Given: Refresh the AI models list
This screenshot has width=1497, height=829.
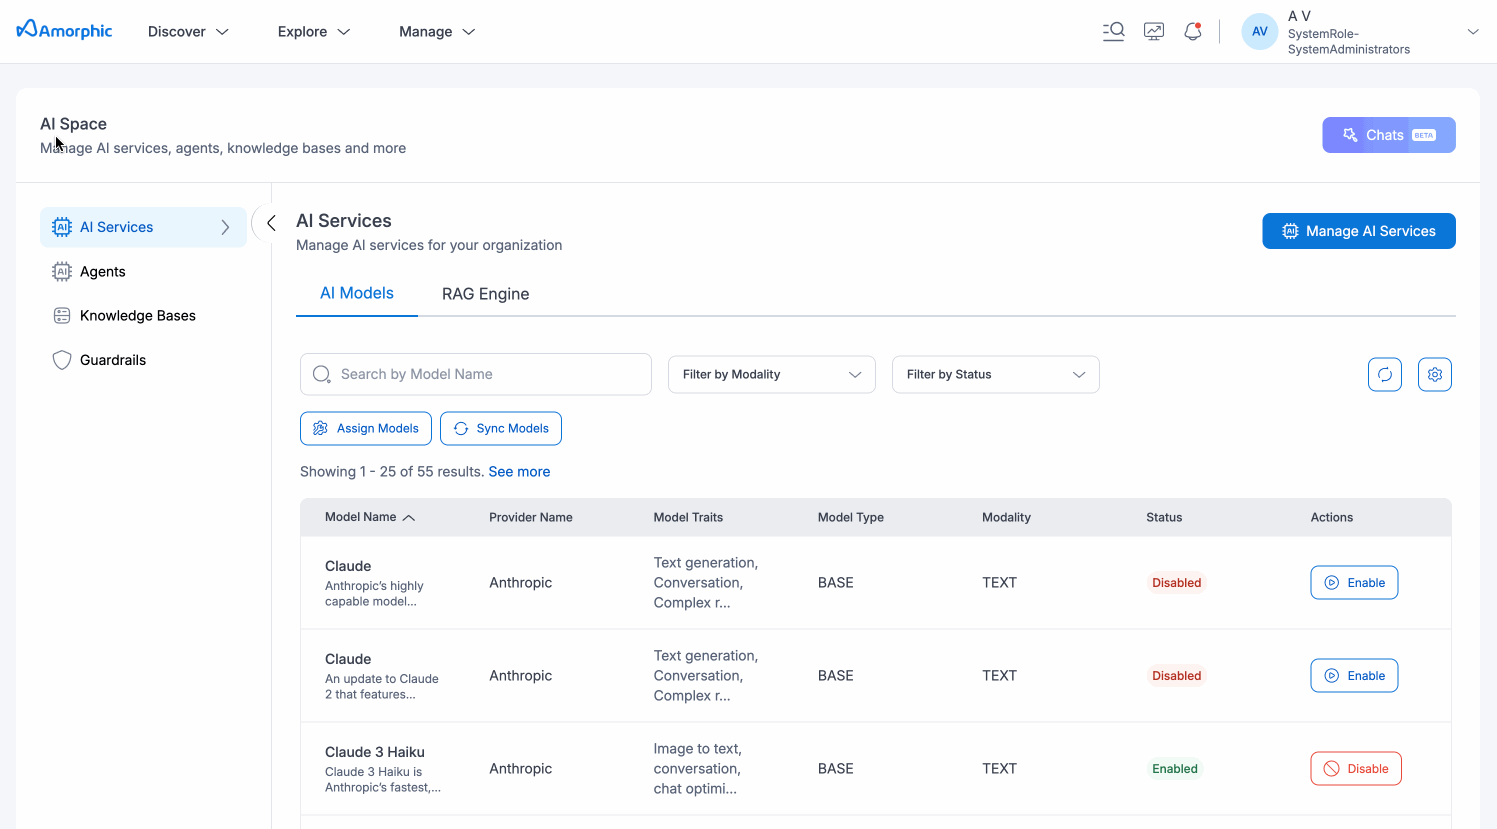Looking at the screenshot, I should point(1384,374).
